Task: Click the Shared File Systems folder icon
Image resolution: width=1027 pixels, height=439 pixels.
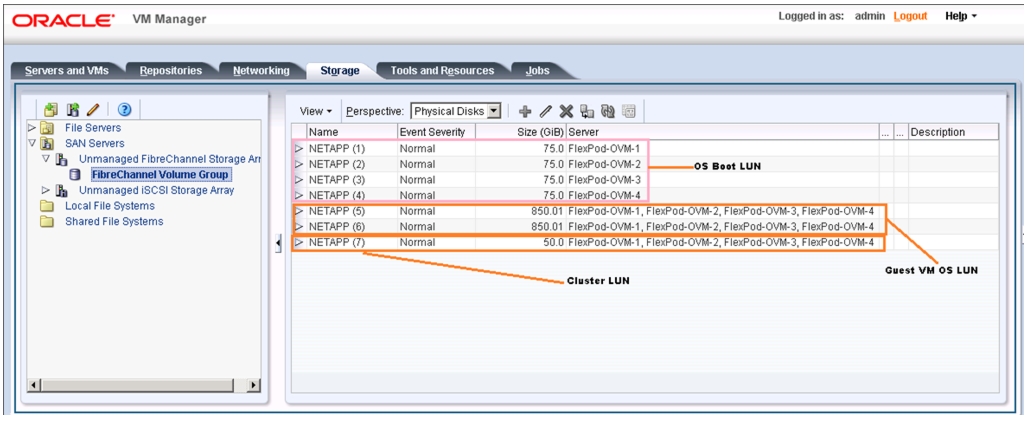Action: coord(47,221)
